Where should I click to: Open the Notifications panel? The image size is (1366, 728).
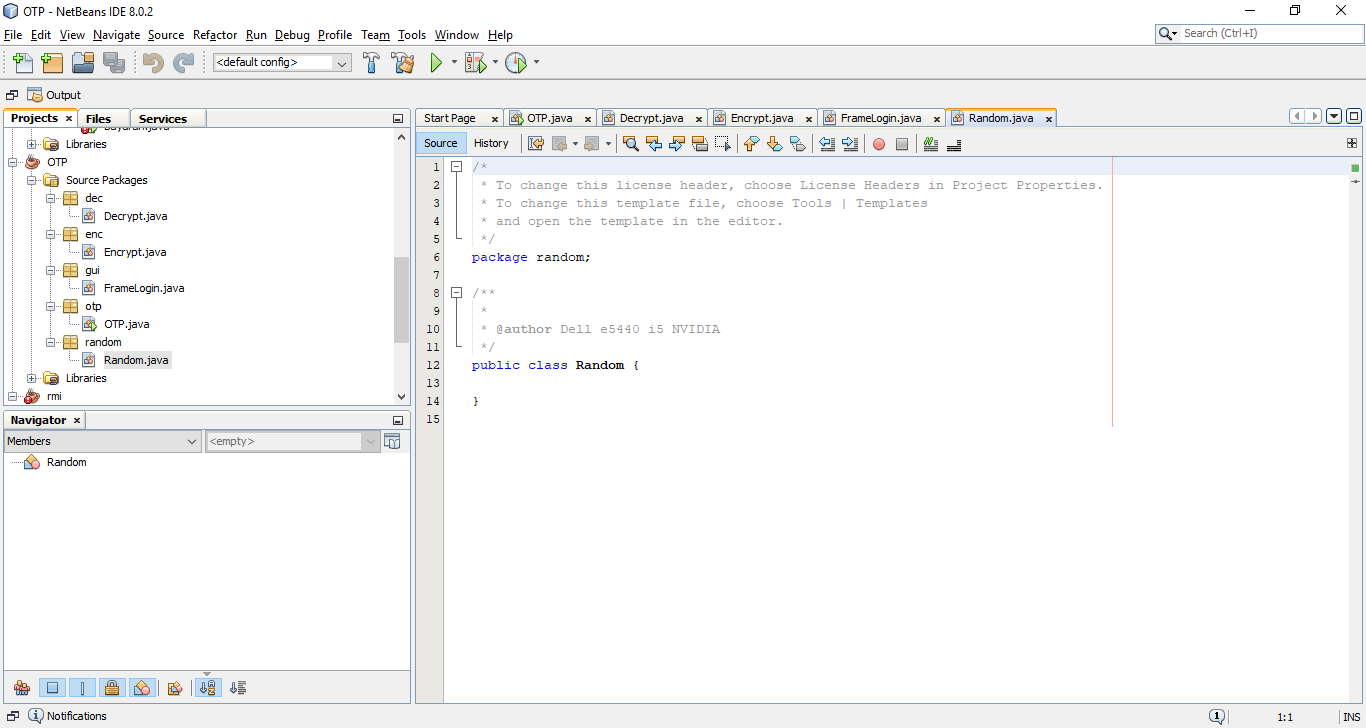[x=67, y=715]
